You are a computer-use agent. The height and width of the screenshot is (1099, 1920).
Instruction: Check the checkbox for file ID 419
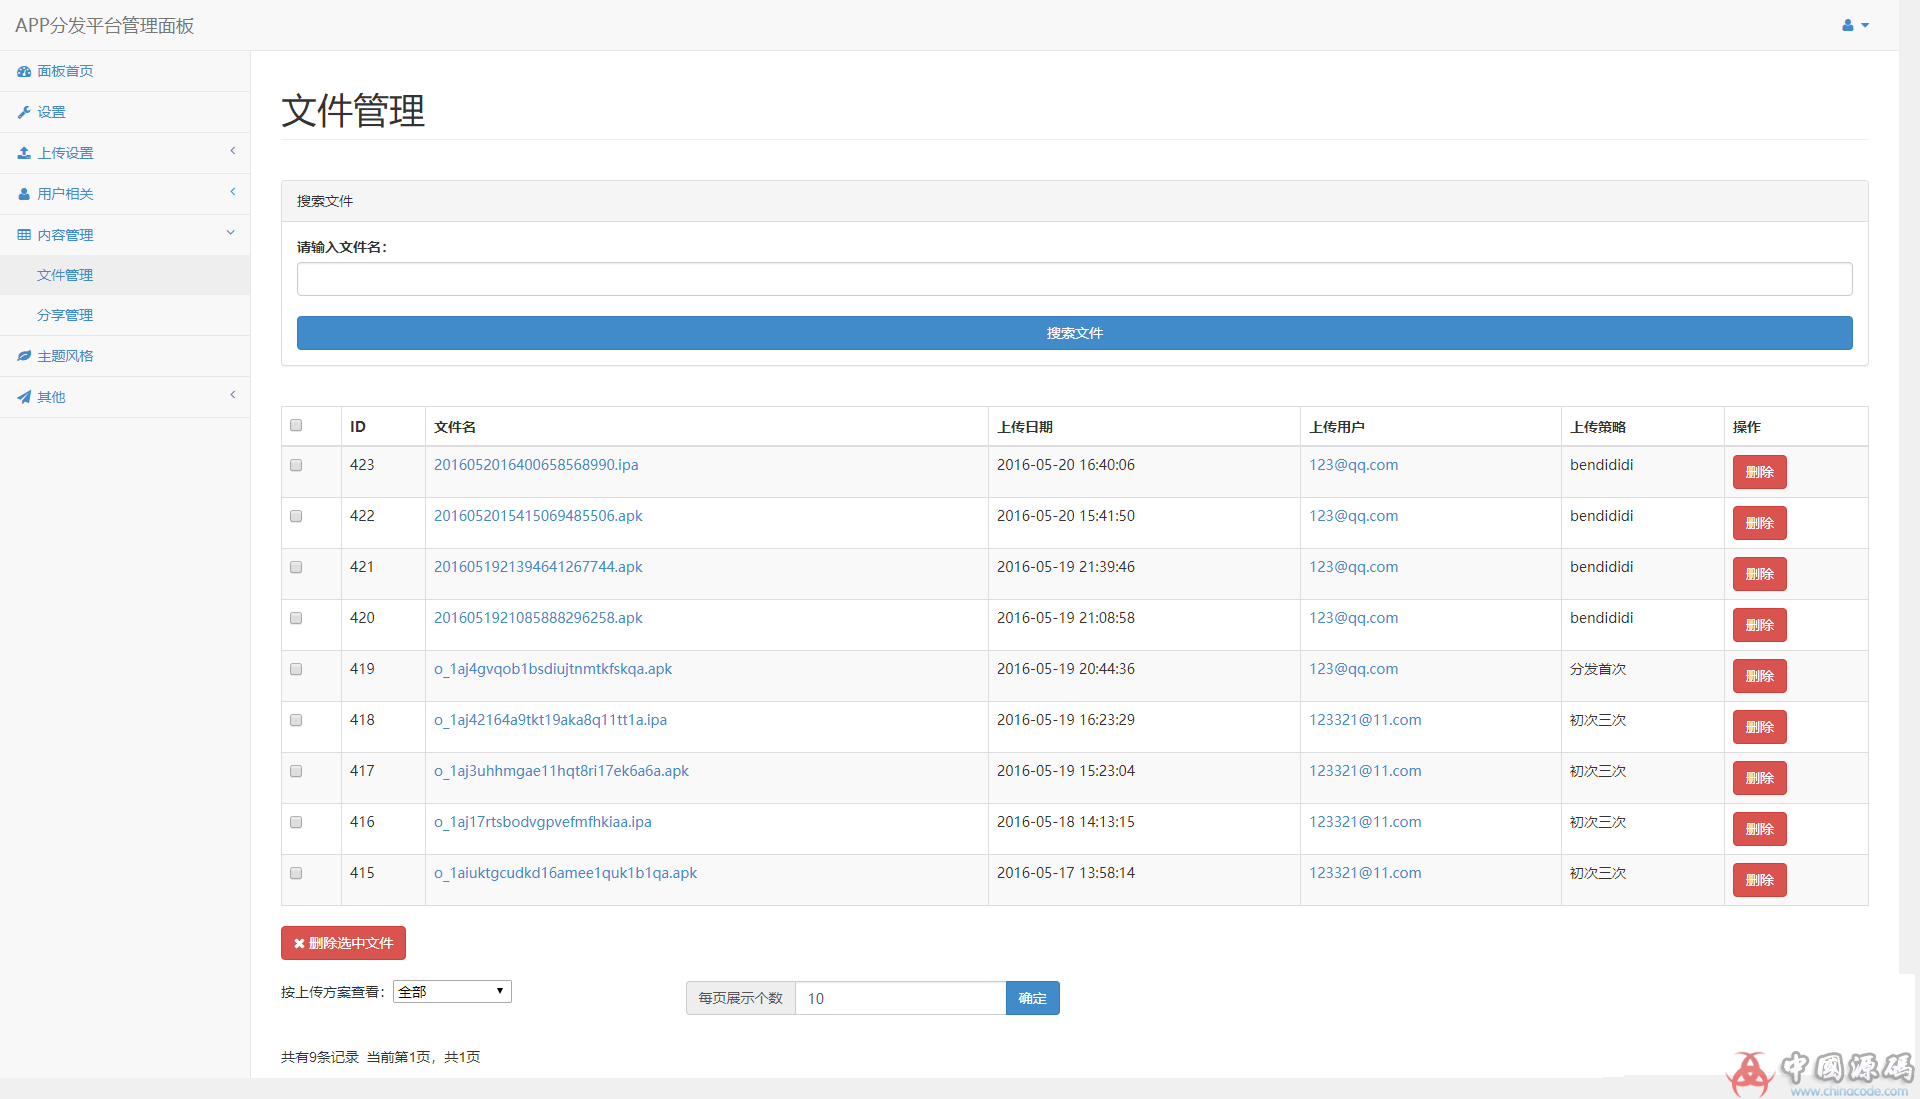tap(296, 669)
